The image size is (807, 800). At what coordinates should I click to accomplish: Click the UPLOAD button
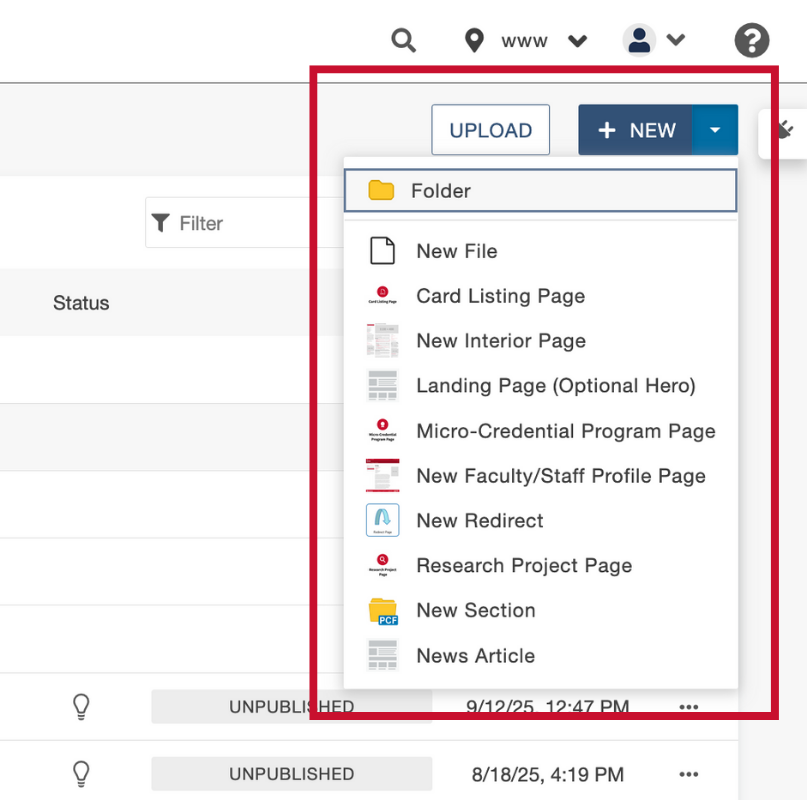(490, 129)
